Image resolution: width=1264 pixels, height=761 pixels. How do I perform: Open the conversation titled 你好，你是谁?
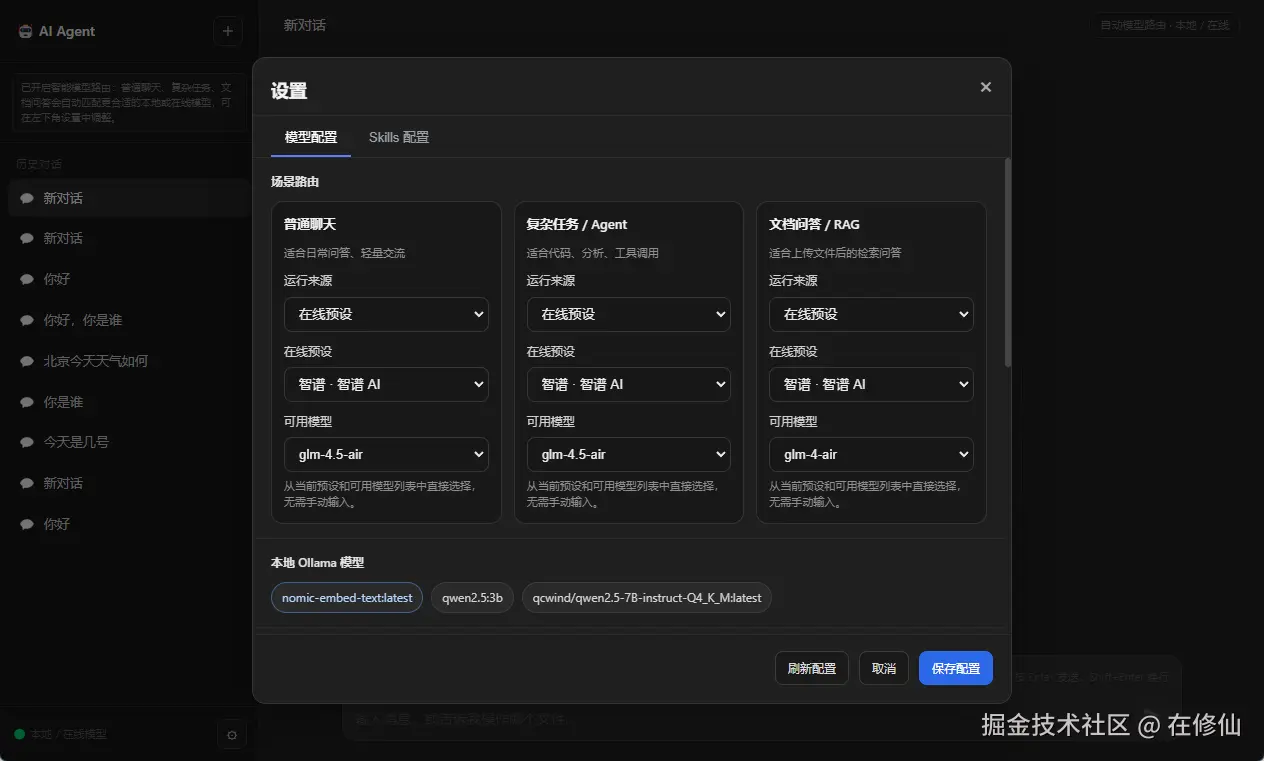(129, 320)
